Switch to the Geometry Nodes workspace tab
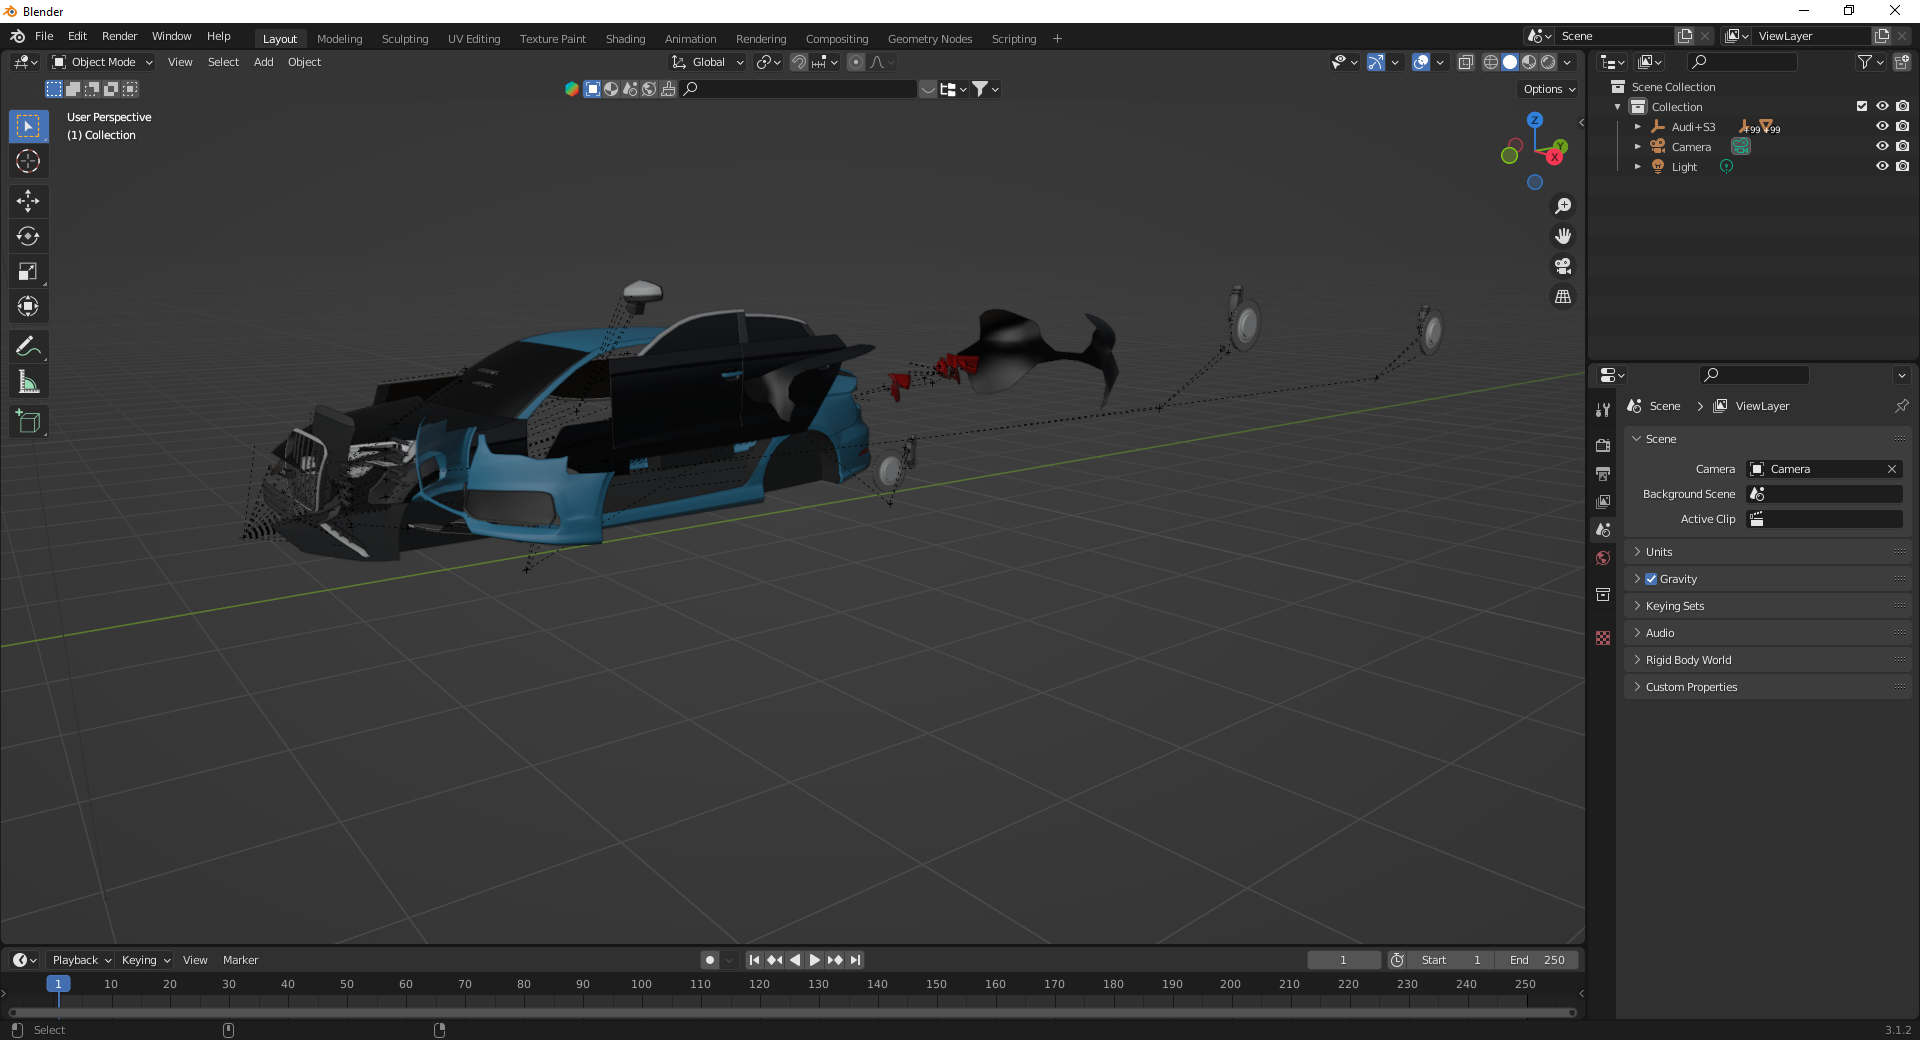Screen dimensions: 1920x1040 coord(930,39)
